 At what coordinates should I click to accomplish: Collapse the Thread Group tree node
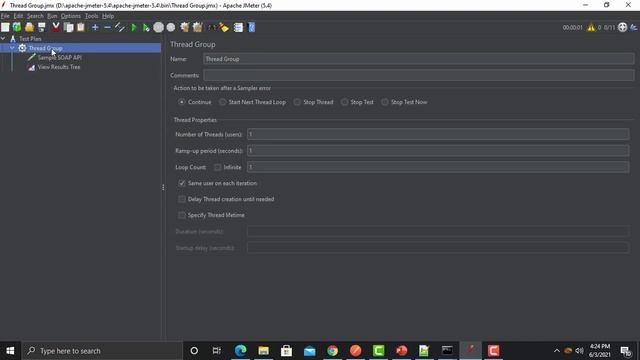(12, 48)
